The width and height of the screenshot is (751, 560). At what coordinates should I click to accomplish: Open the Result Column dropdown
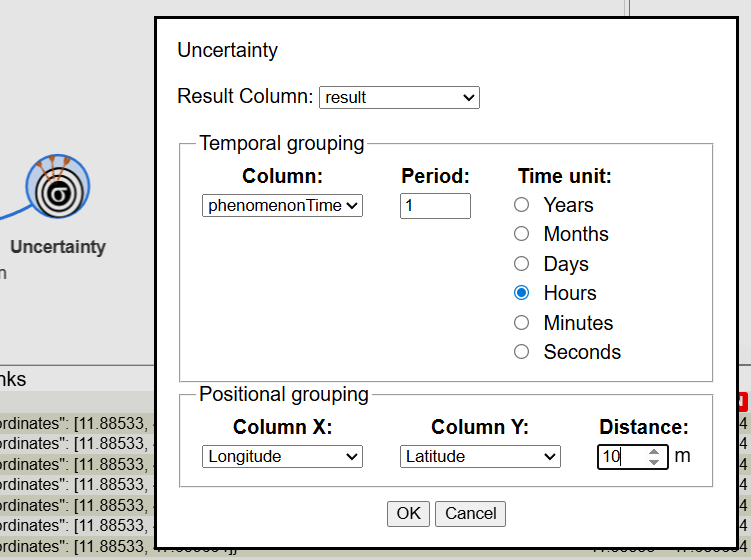tap(399, 97)
